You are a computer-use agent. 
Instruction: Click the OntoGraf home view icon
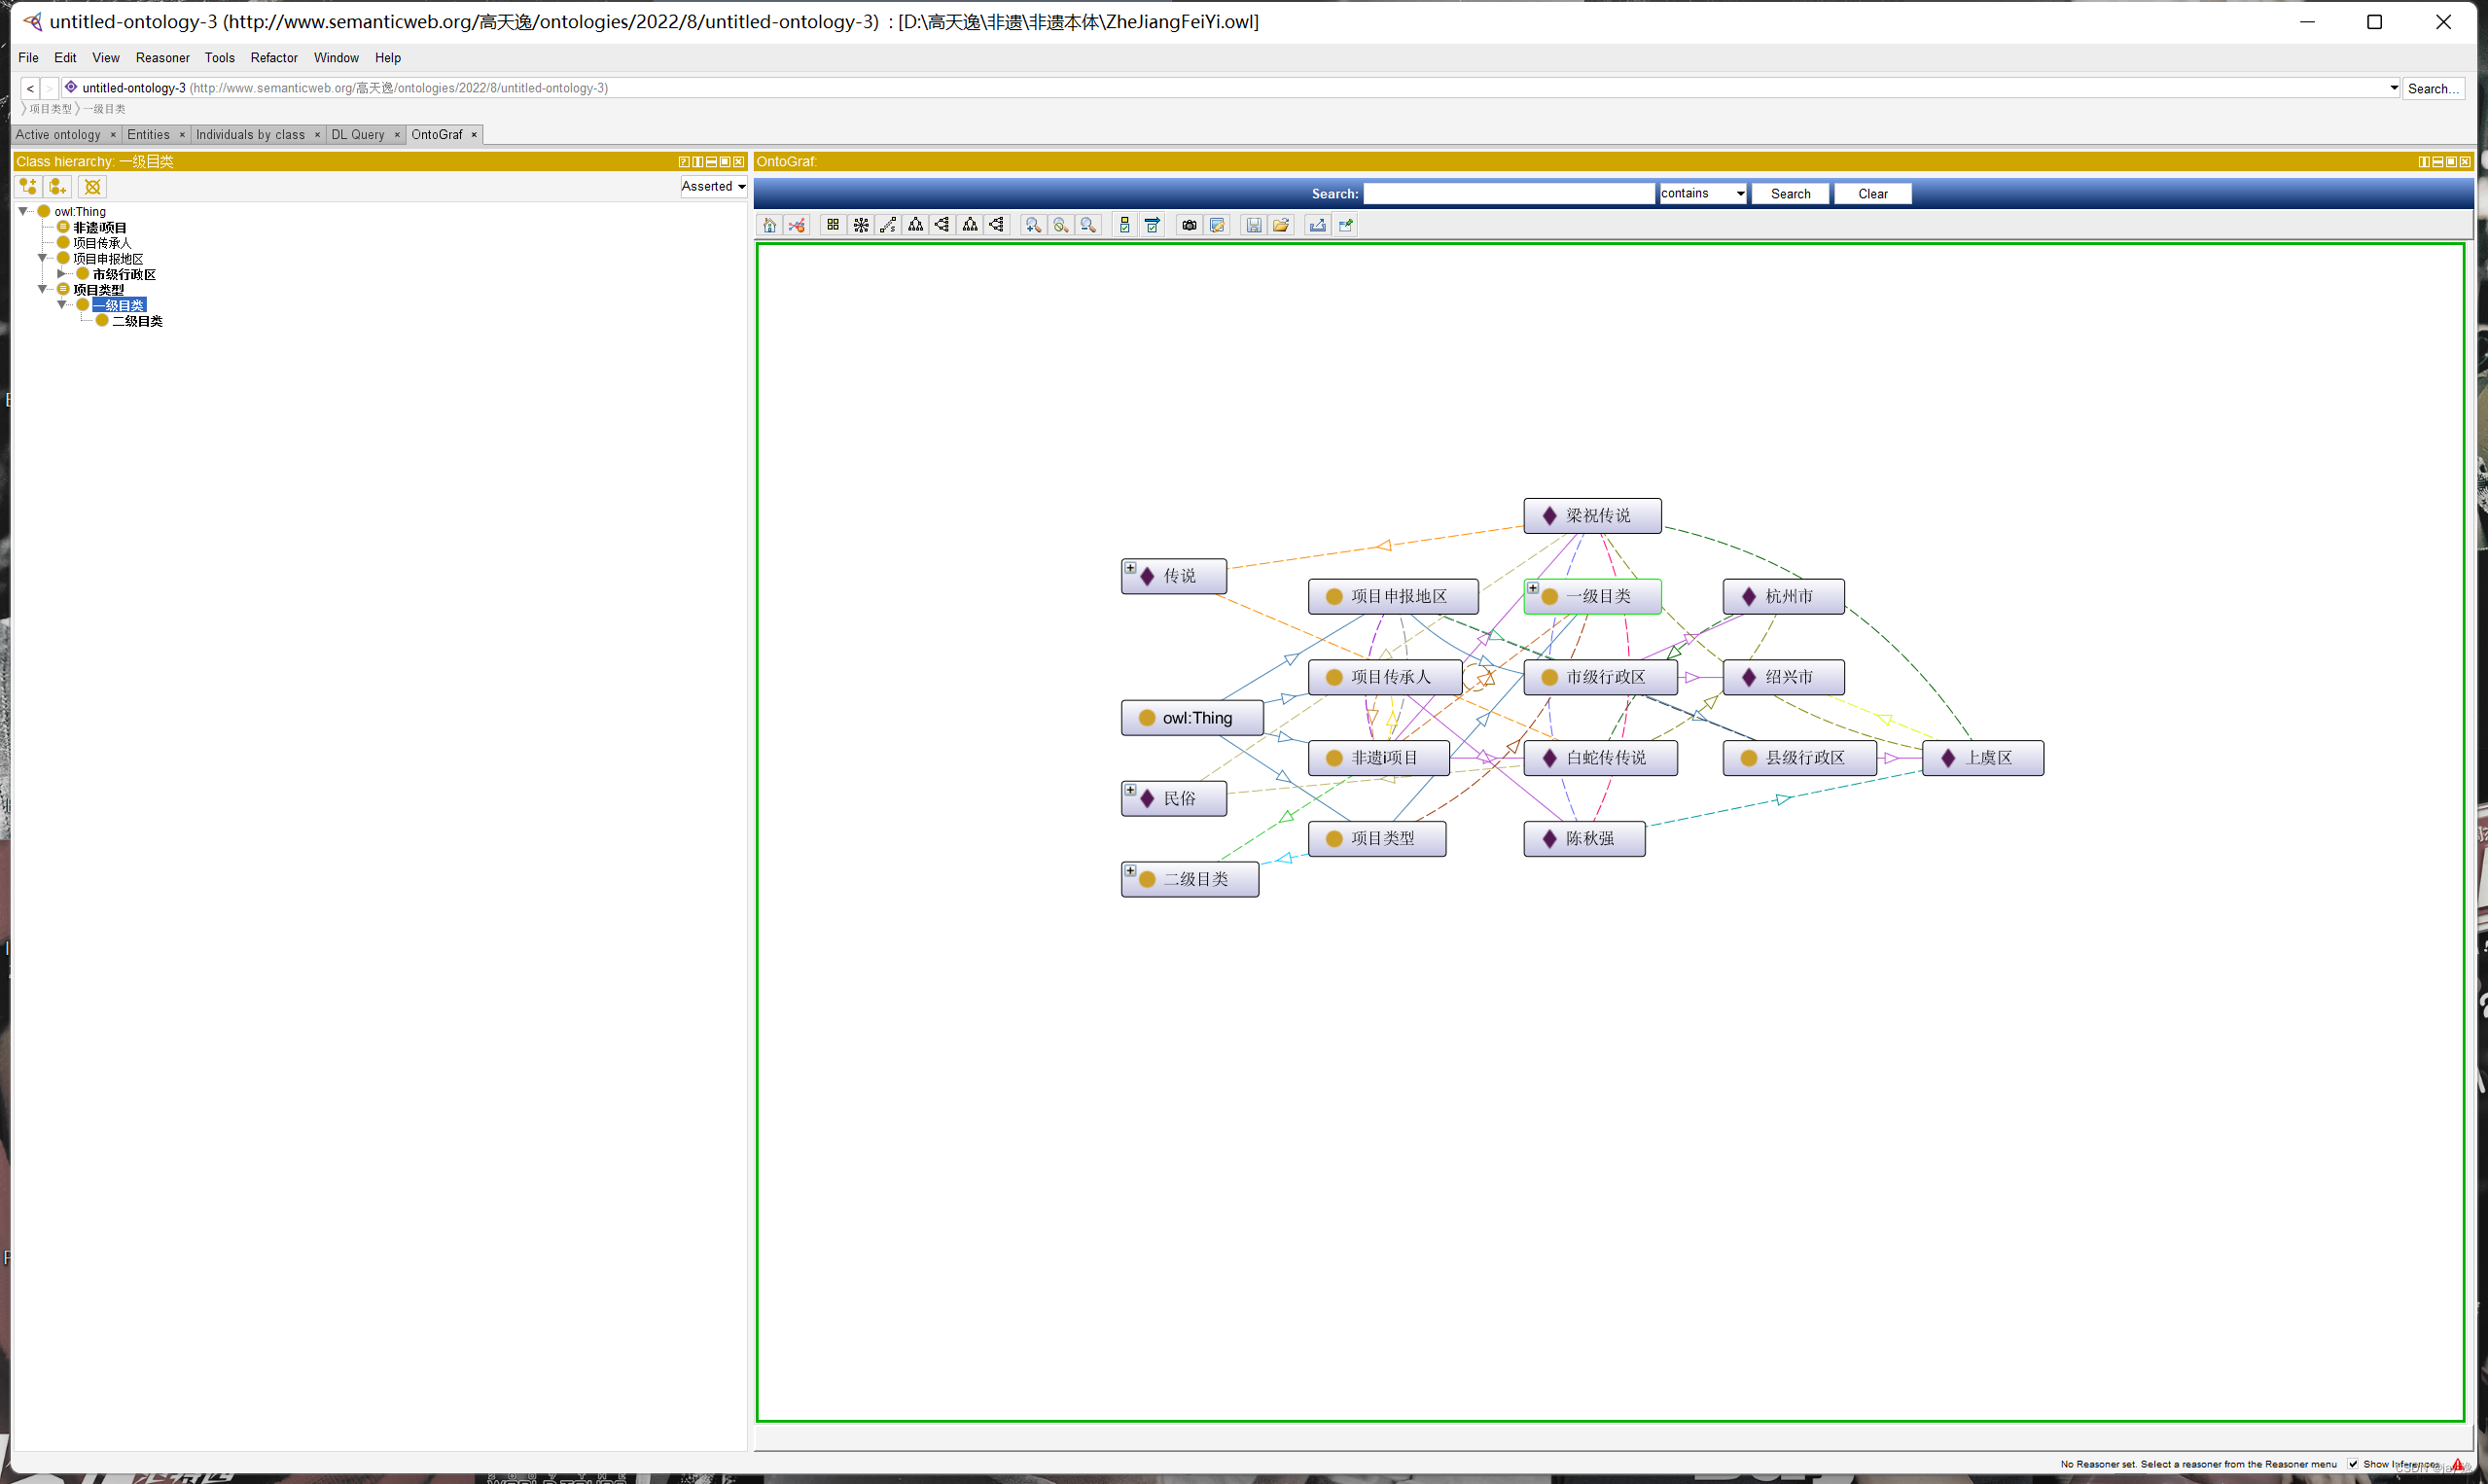point(769,225)
